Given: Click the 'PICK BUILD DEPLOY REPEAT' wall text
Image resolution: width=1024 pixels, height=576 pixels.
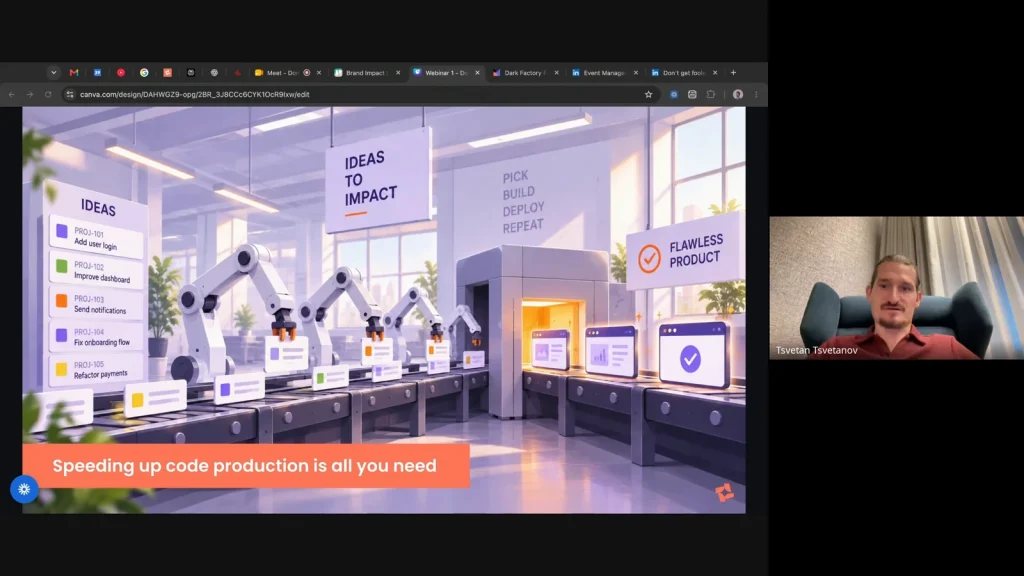Looking at the screenshot, I should [523, 201].
